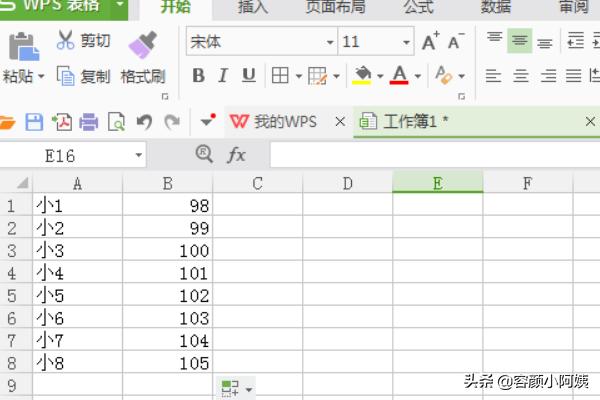The width and height of the screenshot is (600, 400).
Task: Open the 页面布局 ribbon tab
Action: (x=335, y=7)
